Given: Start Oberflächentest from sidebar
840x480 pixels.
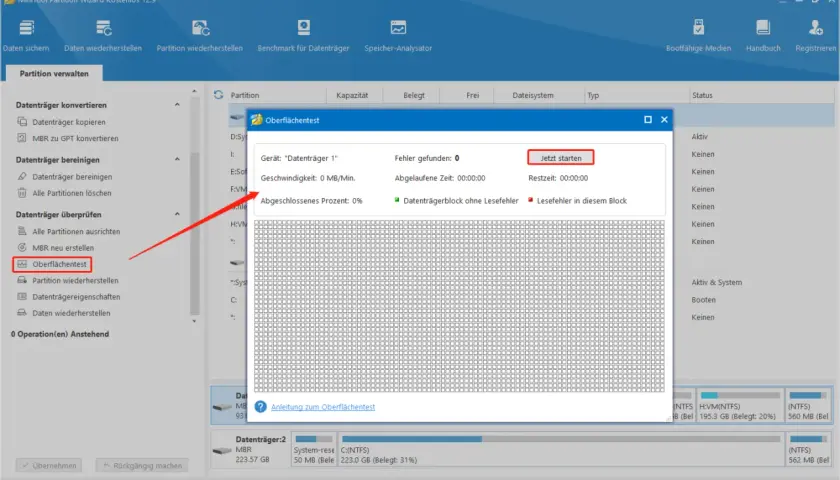Looking at the screenshot, I should pyautogui.click(x=52, y=264).
